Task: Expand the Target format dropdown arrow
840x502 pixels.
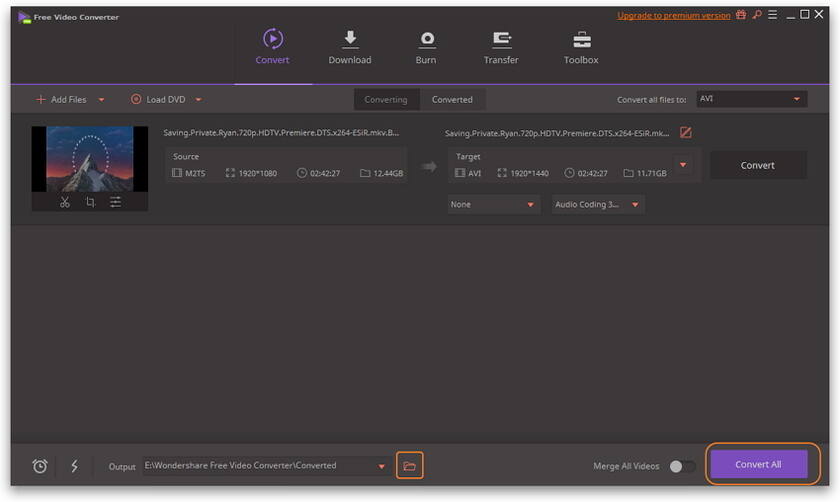Action: tap(683, 165)
